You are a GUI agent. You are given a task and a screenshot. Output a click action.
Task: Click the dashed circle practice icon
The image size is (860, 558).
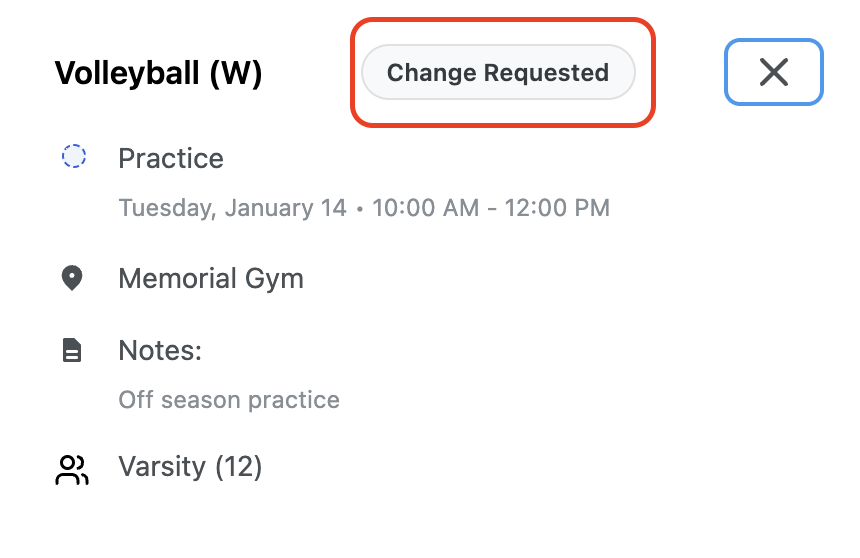click(74, 157)
